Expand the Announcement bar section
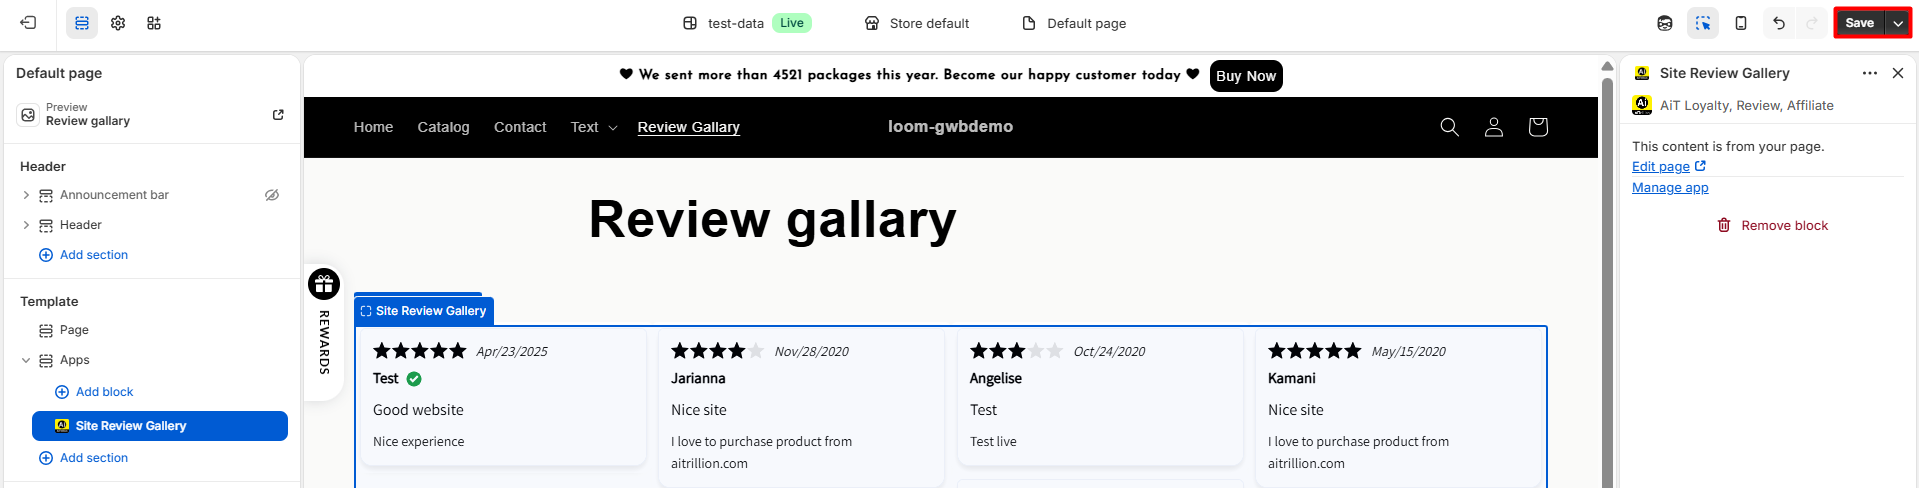Viewport: 1919px width, 488px height. [x=26, y=195]
